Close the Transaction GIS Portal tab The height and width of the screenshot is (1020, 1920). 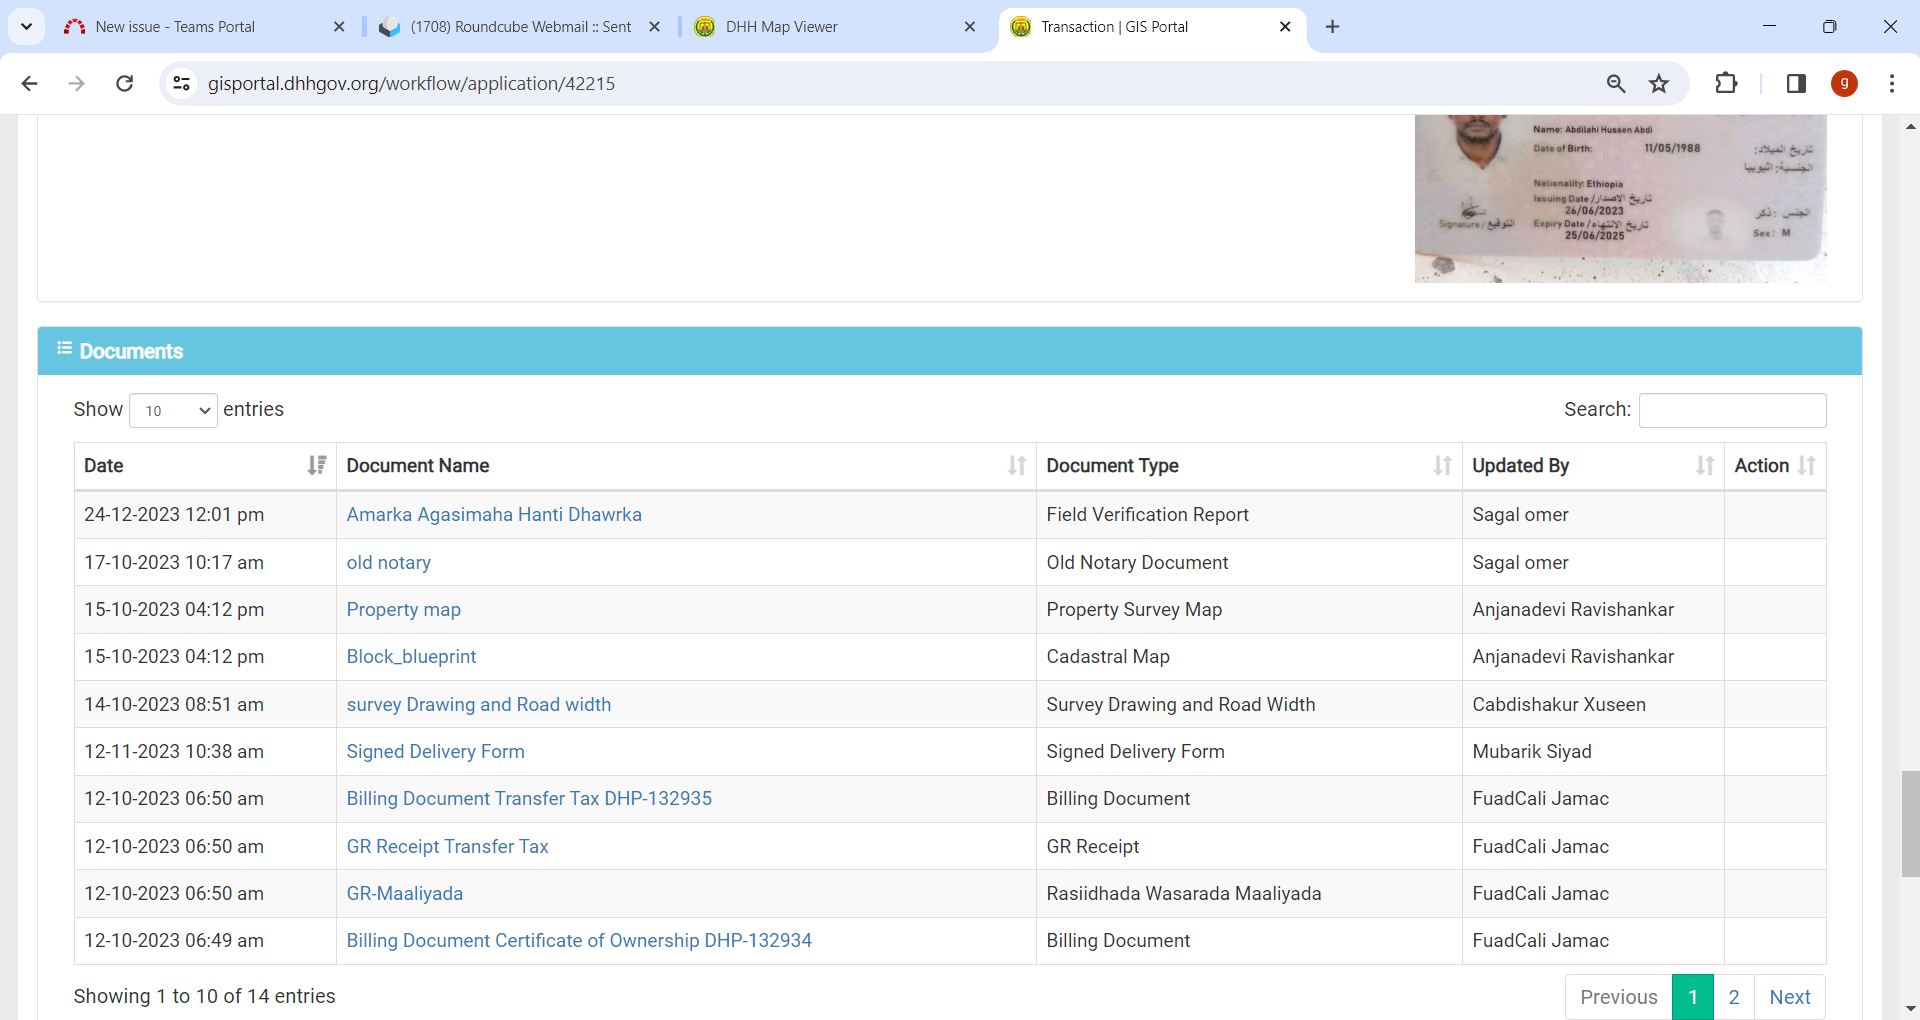(x=1285, y=27)
